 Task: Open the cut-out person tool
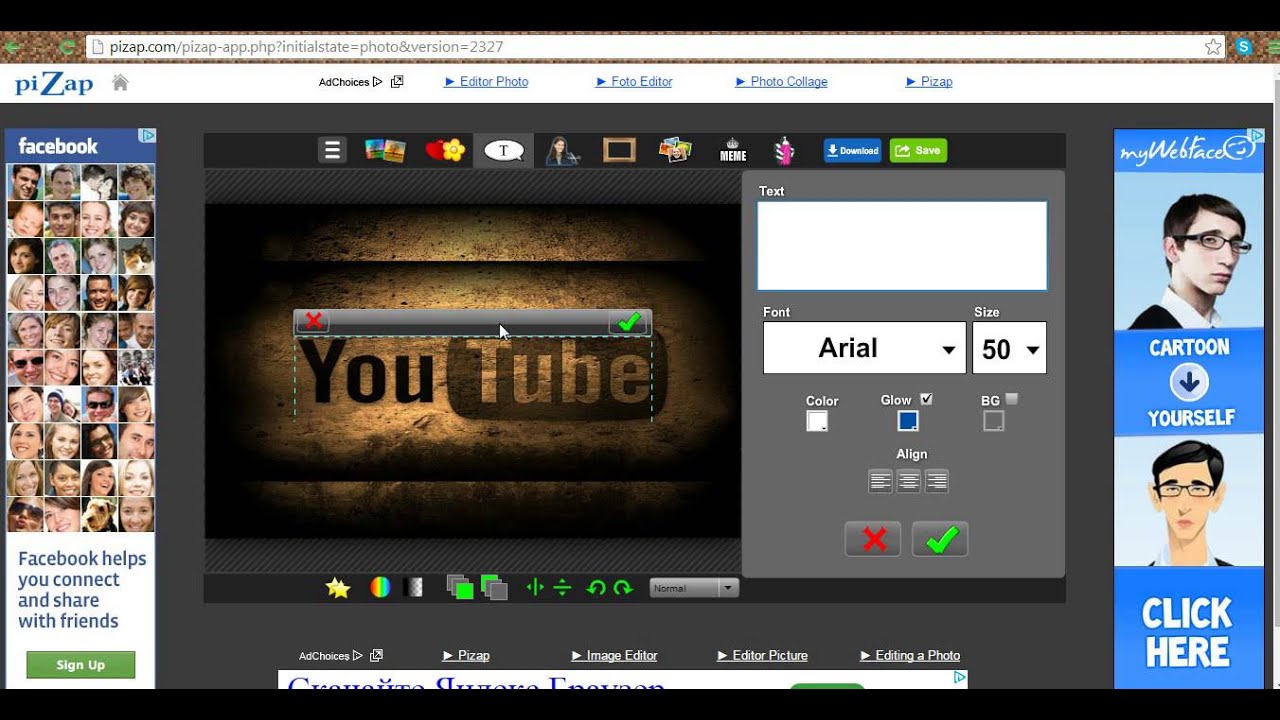[x=562, y=150]
